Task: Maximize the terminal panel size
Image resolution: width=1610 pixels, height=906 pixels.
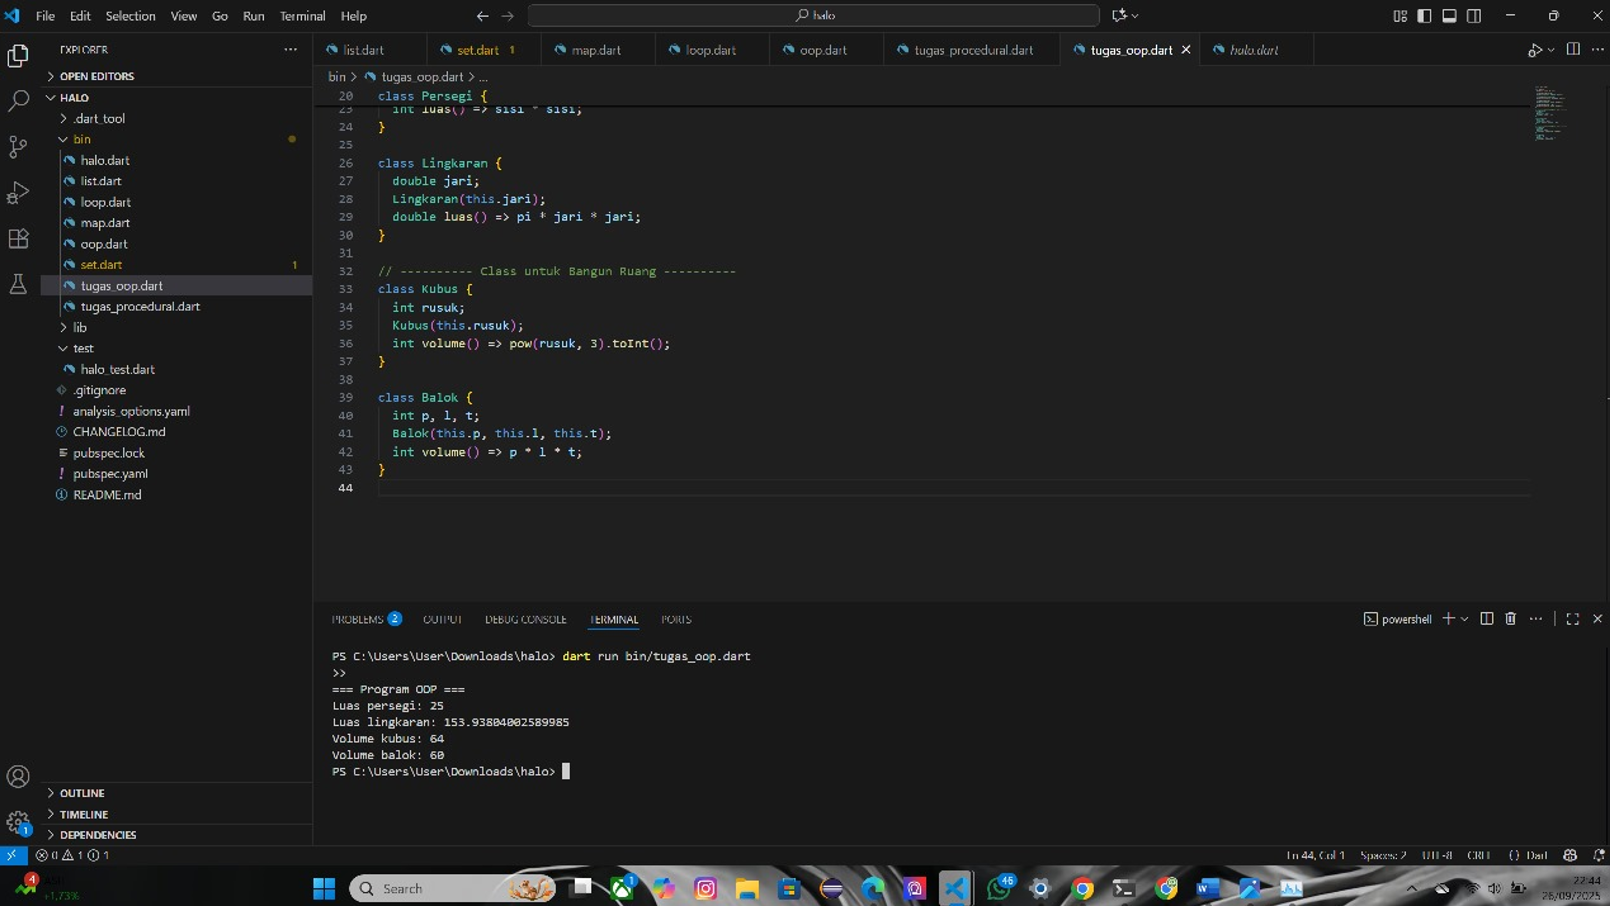Action: pos(1572,619)
